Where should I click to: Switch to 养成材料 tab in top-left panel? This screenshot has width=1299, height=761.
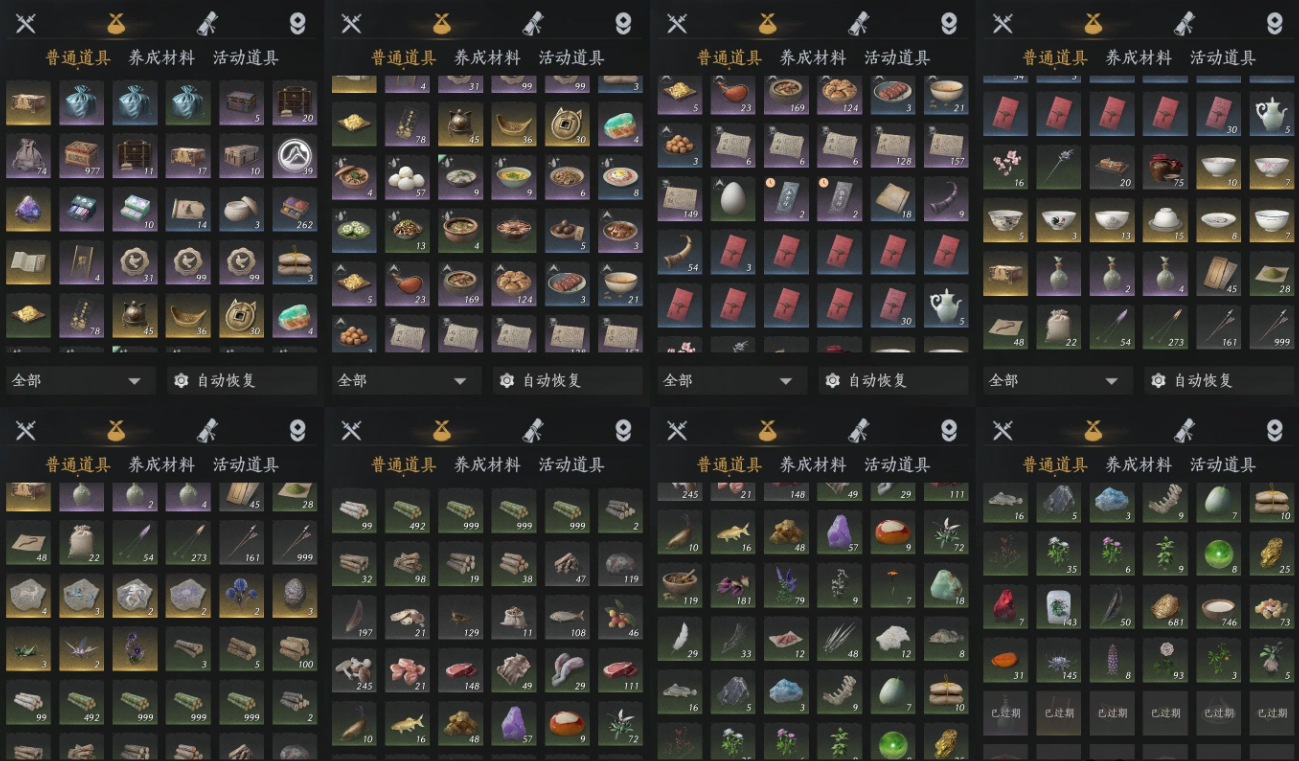(x=161, y=57)
